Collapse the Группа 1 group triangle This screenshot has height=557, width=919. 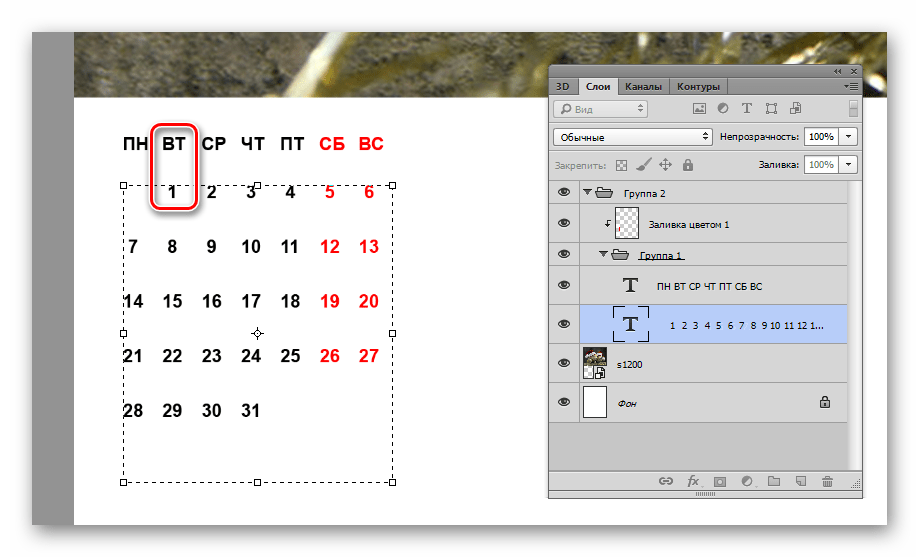pyautogui.click(x=603, y=255)
